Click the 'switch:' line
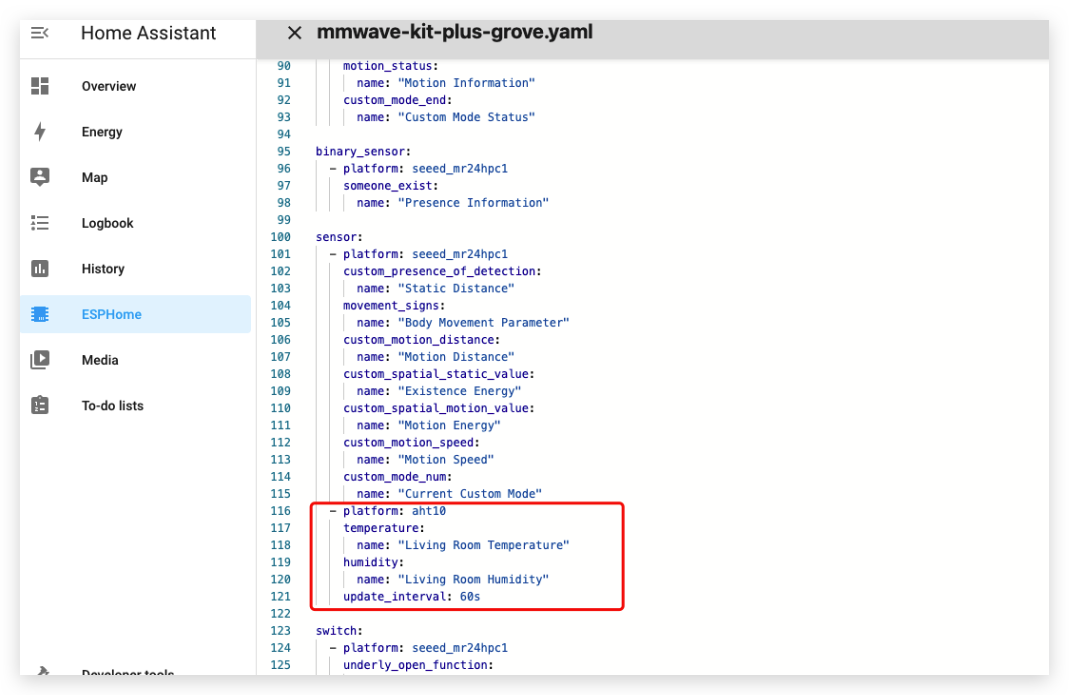Screen dimensions: 1069x695 (x=339, y=631)
